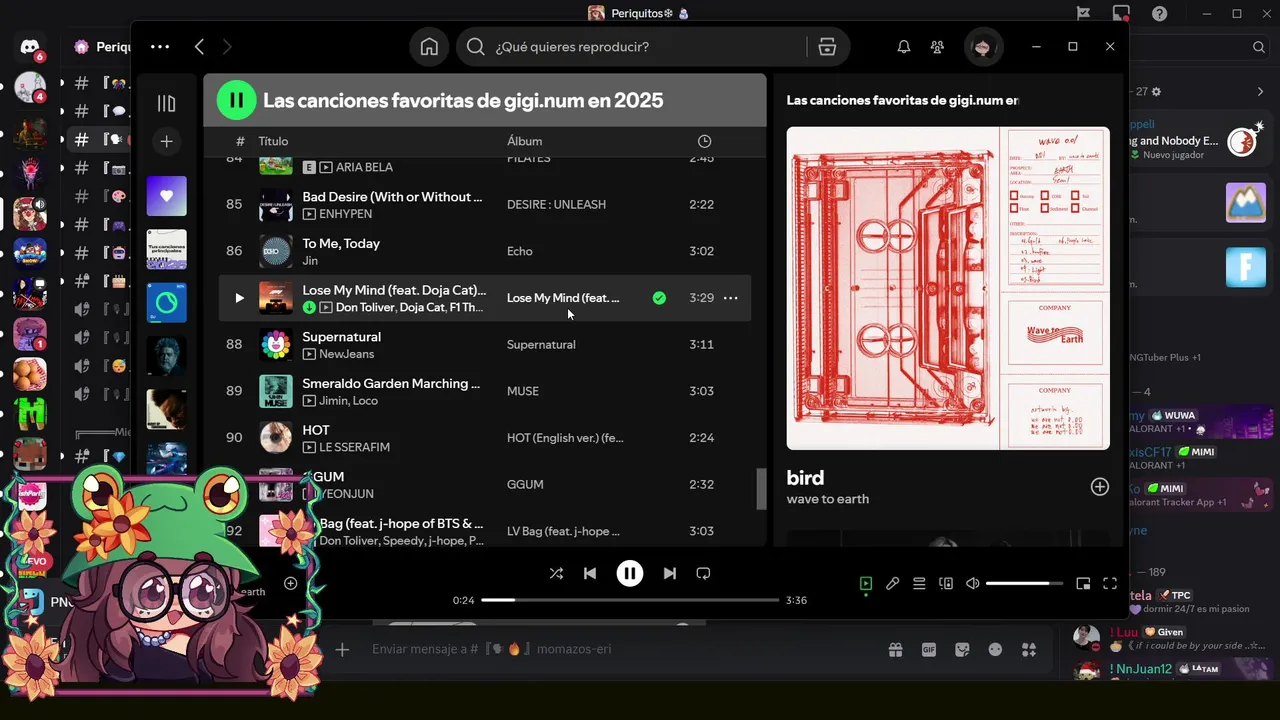Show lyrics with microphone icon
The width and height of the screenshot is (1280, 720).
point(893,584)
